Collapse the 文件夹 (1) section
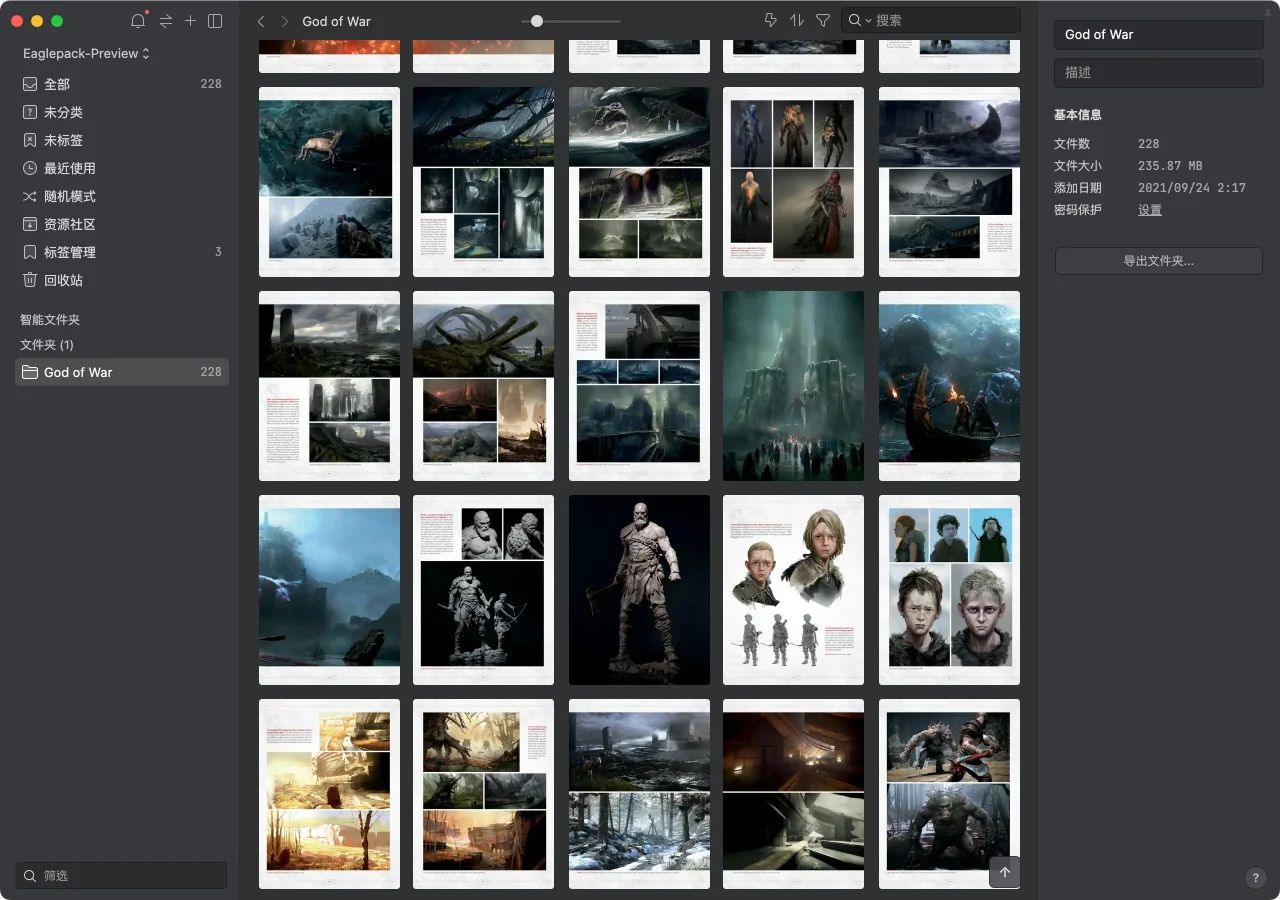 coord(47,345)
